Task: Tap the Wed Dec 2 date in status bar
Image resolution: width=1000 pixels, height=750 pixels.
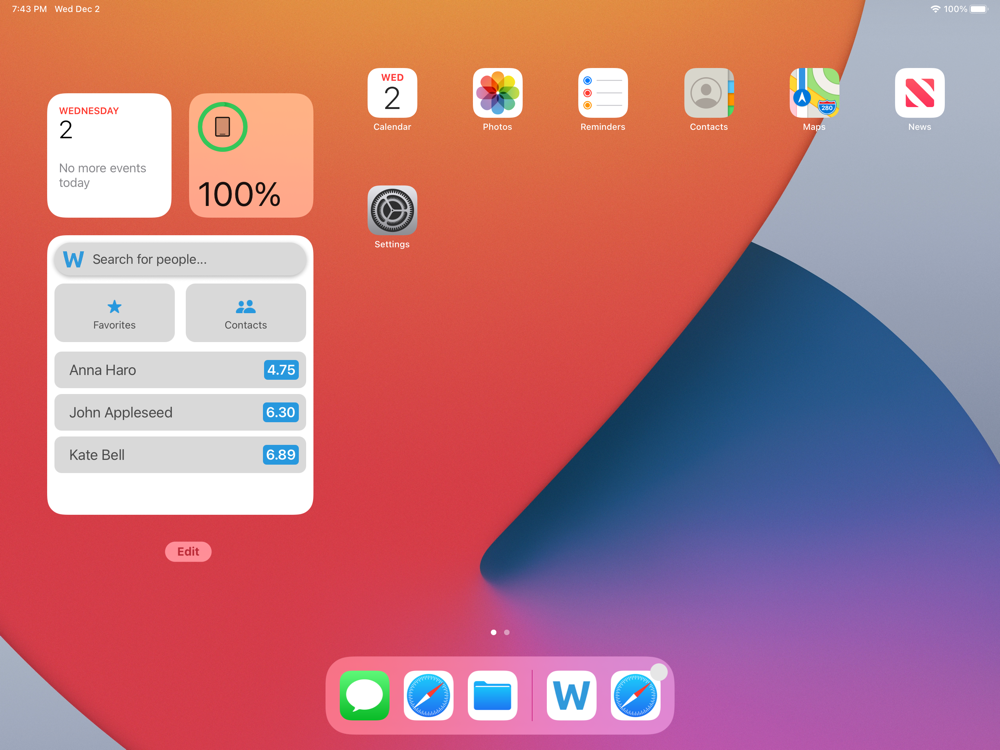Action: coord(77,9)
